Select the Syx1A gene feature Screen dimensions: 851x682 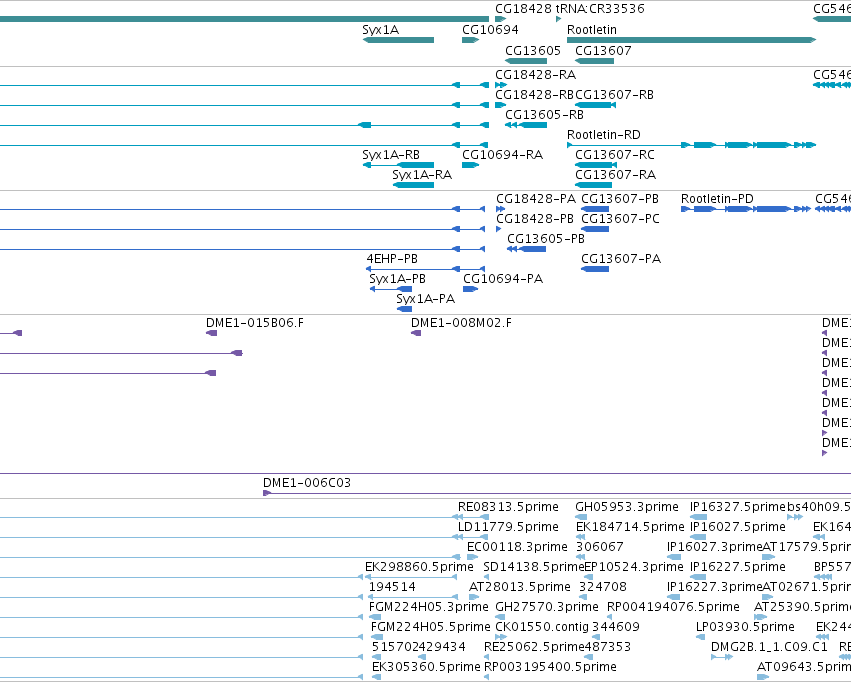398,40
